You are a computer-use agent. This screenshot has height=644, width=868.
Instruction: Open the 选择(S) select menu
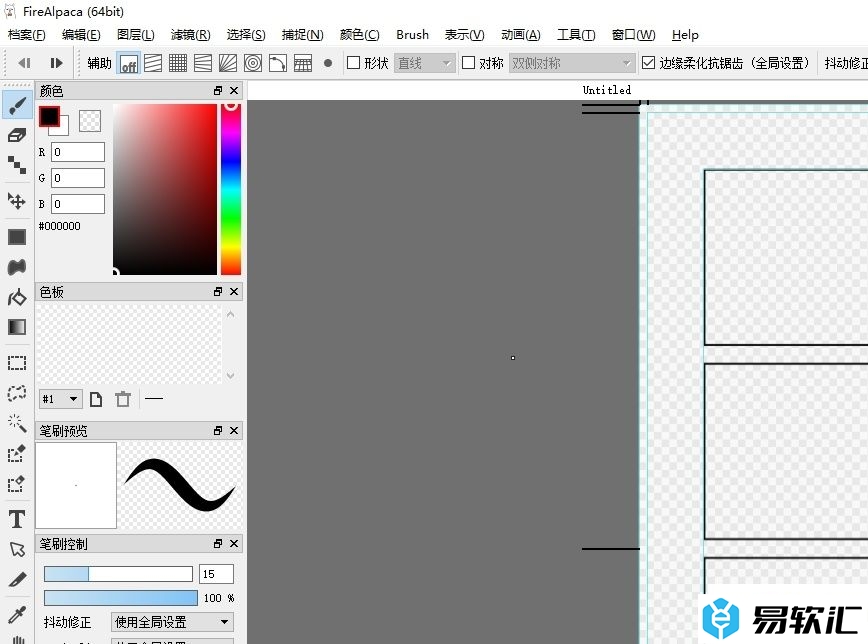(246, 35)
